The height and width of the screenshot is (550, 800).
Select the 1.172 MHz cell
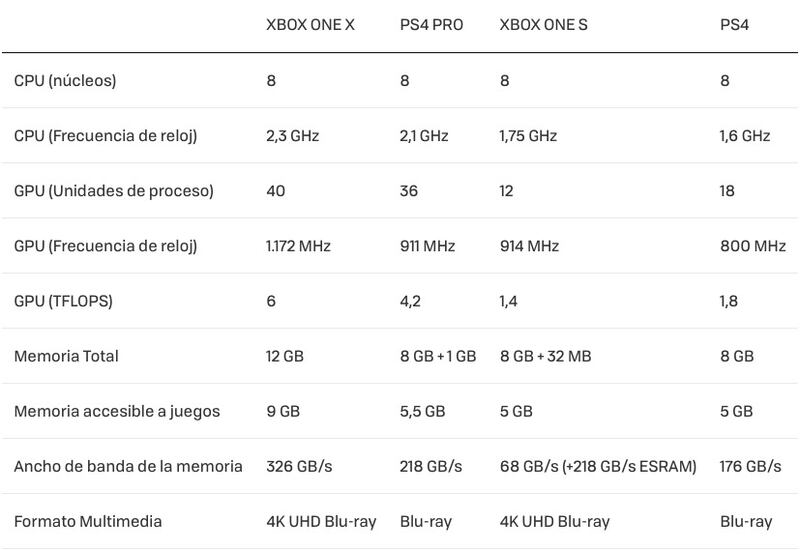pos(298,246)
